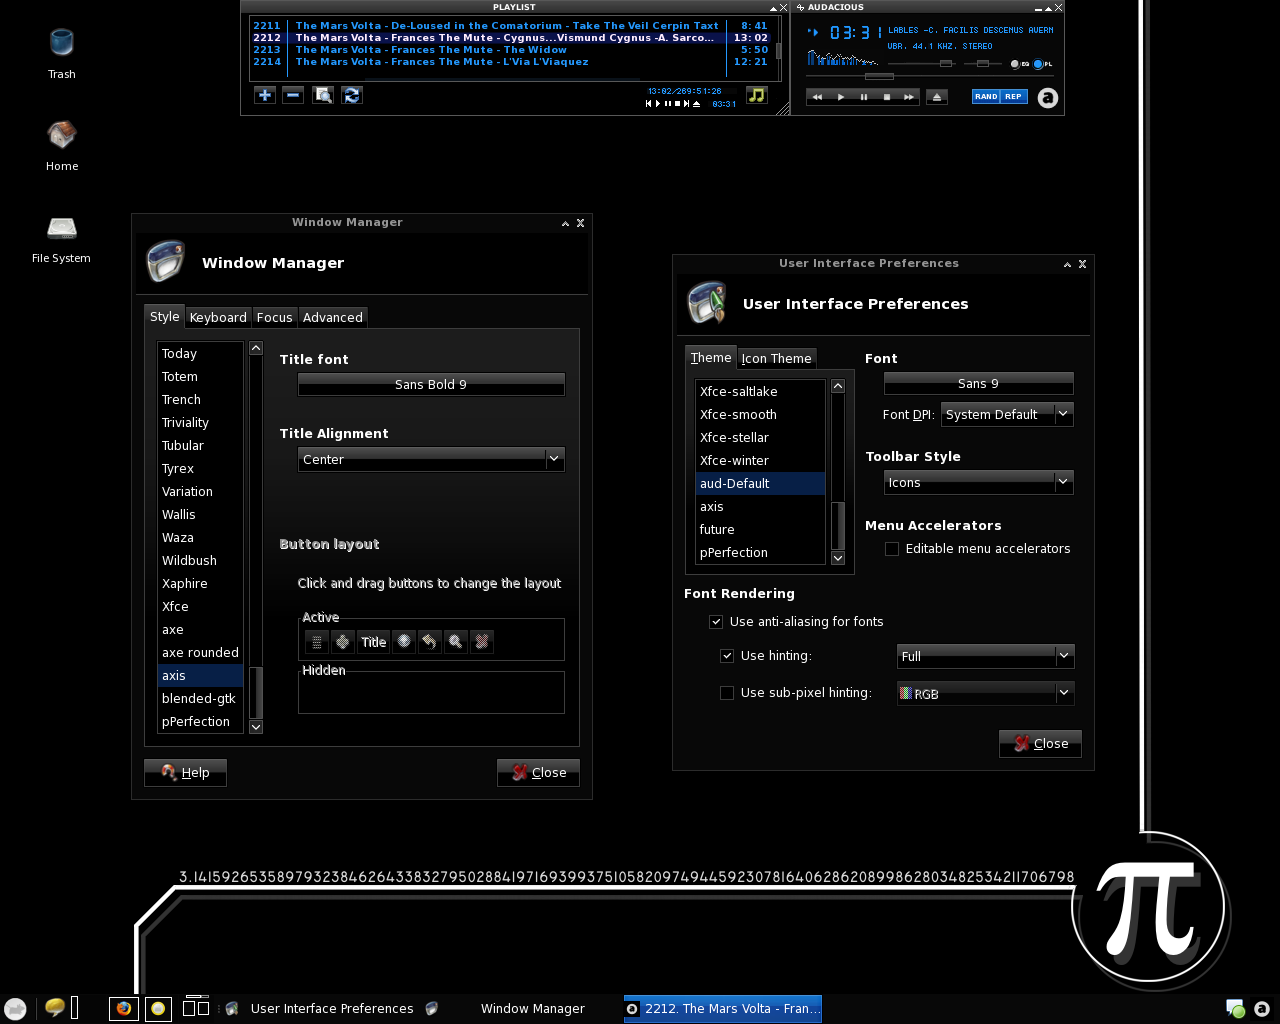Select the axe rounded window style
Image resolution: width=1280 pixels, height=1024 pixels.
[200, 652]
